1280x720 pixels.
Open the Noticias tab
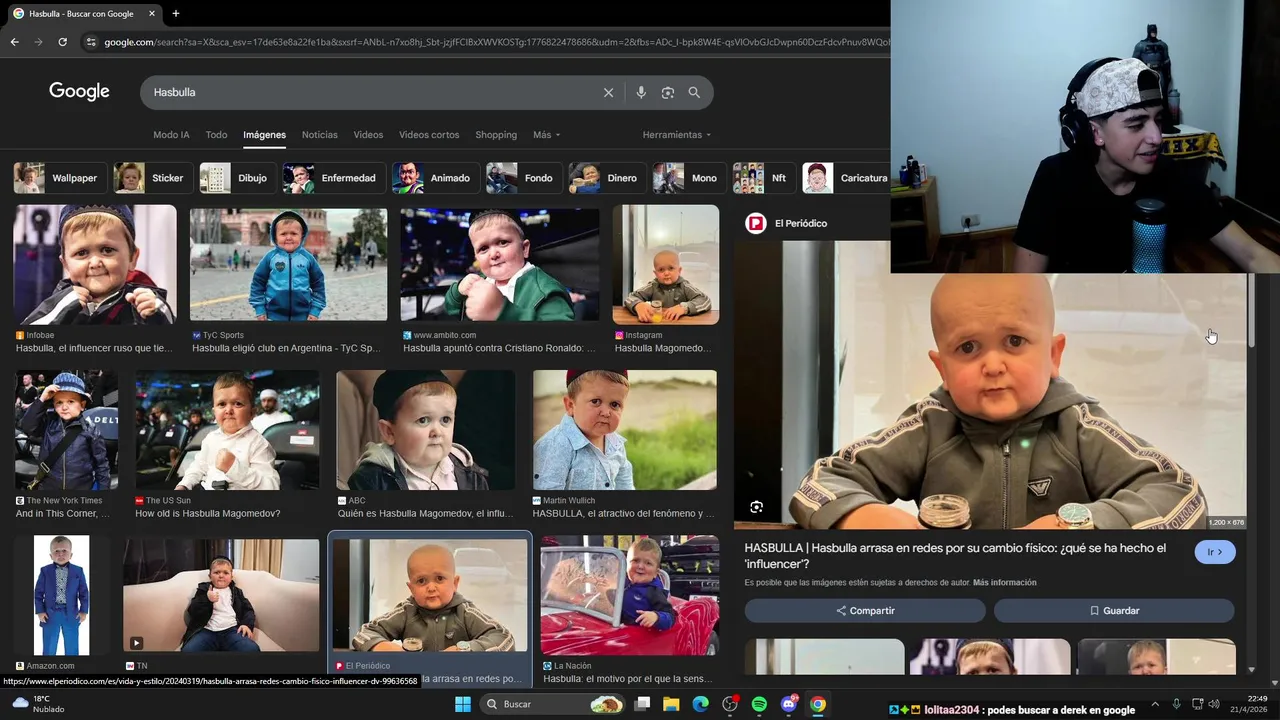(320, 135)
